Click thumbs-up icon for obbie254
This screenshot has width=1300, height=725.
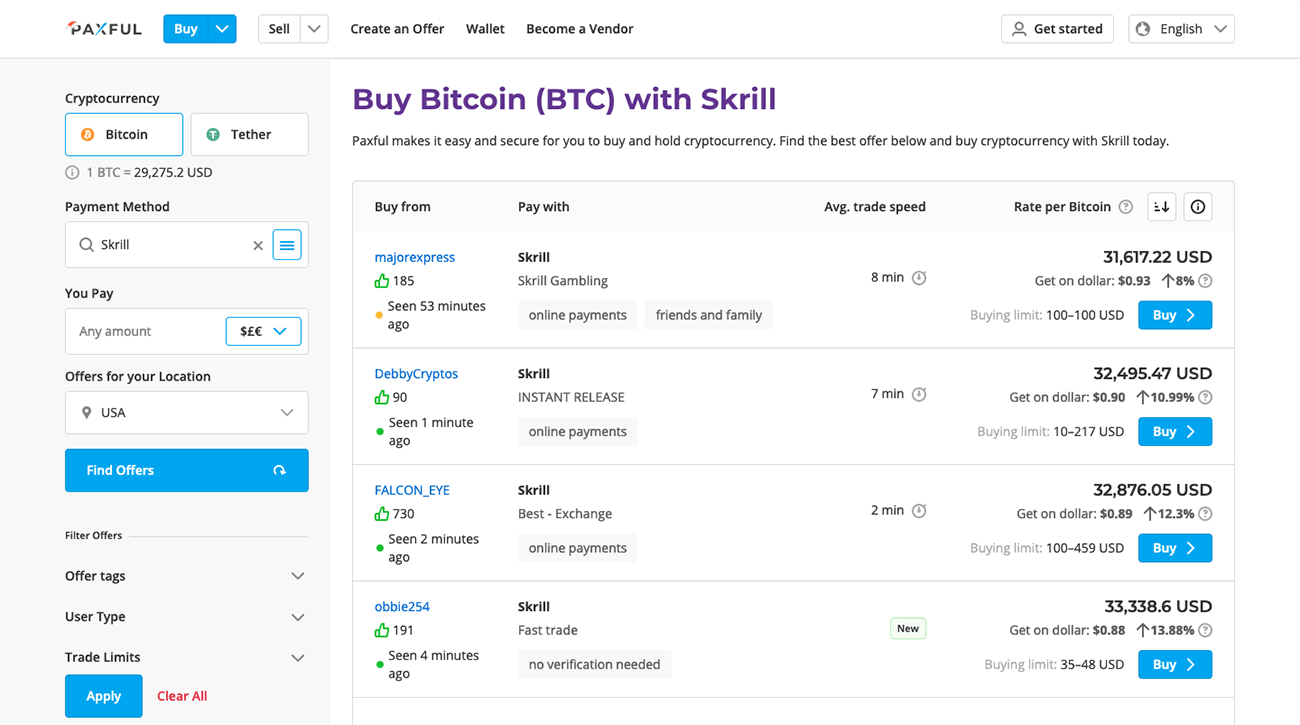pyautogui.click(x=381, y=630)
